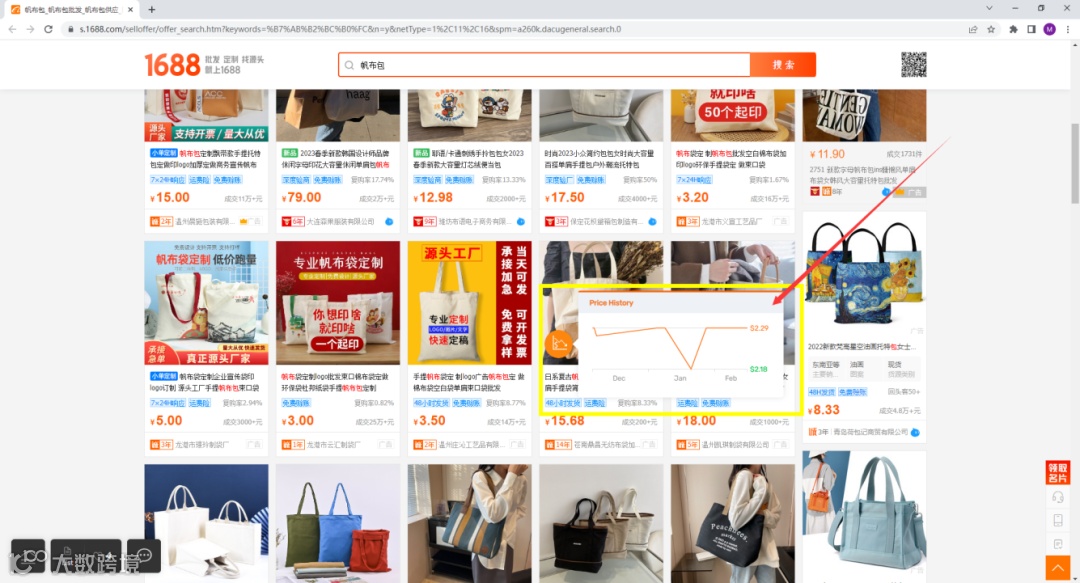
Task: Open the Chrome three-dot menu
Action: click(1068, 29)
